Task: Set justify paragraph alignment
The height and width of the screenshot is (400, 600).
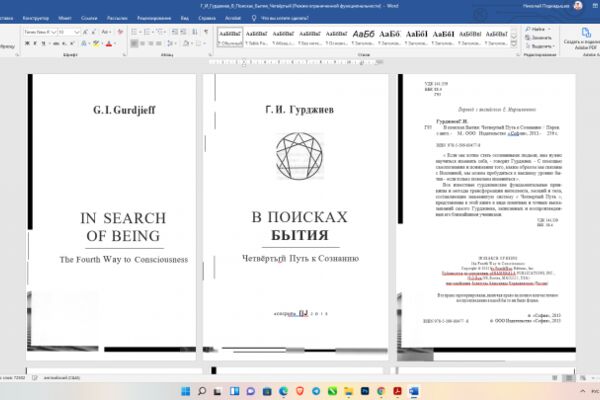Action: [159, 44]
